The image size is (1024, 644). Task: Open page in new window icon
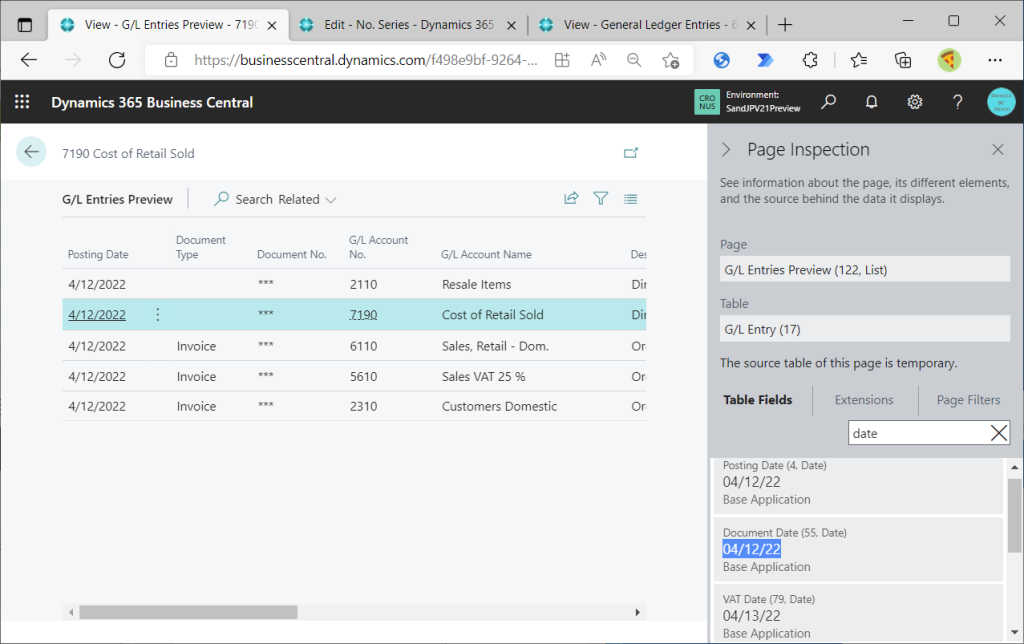(x=631, y=153)
